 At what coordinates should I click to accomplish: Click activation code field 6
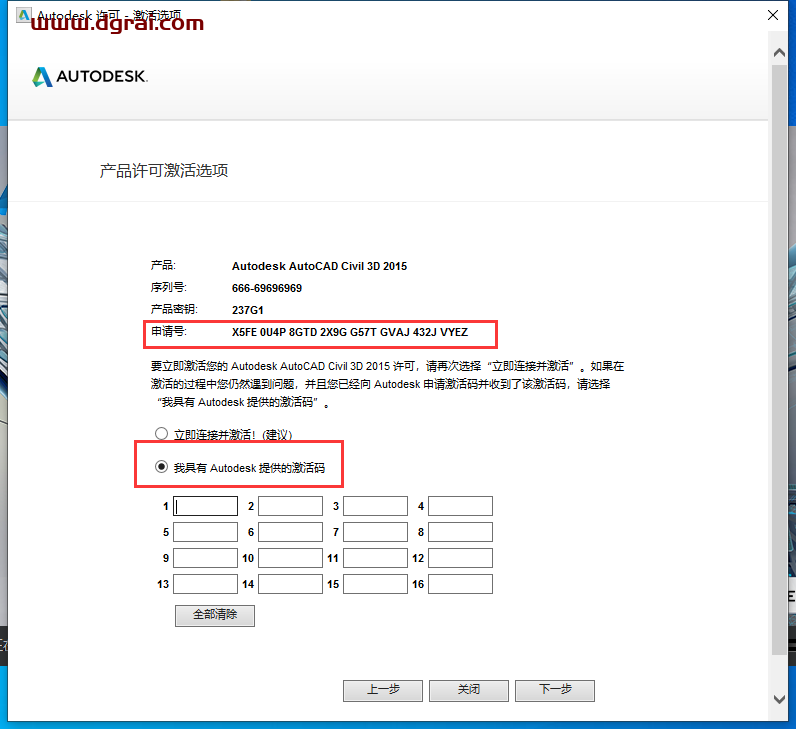[x=290, y=532]
